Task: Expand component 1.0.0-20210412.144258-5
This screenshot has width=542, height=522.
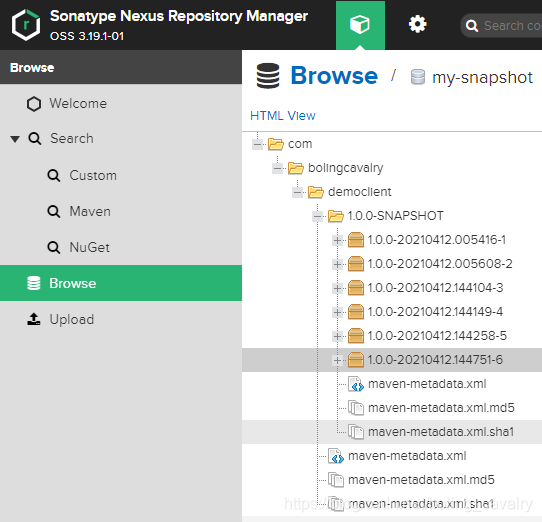Action: 337,336
